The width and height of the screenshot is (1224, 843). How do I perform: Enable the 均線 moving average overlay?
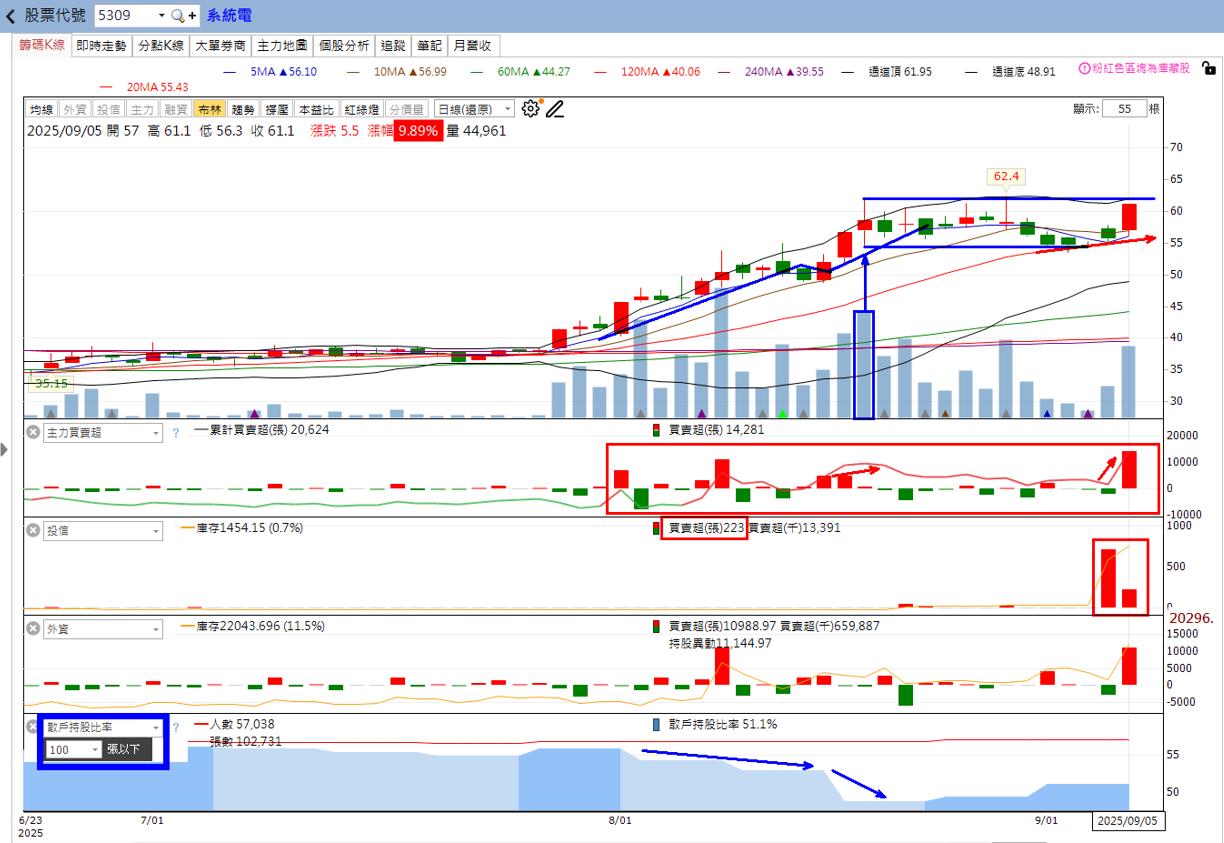41,108
